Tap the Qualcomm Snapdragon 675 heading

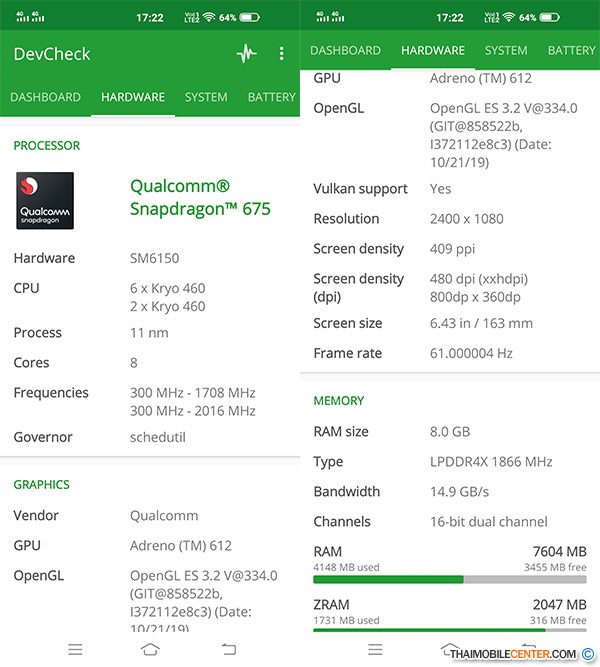(200, 197)
